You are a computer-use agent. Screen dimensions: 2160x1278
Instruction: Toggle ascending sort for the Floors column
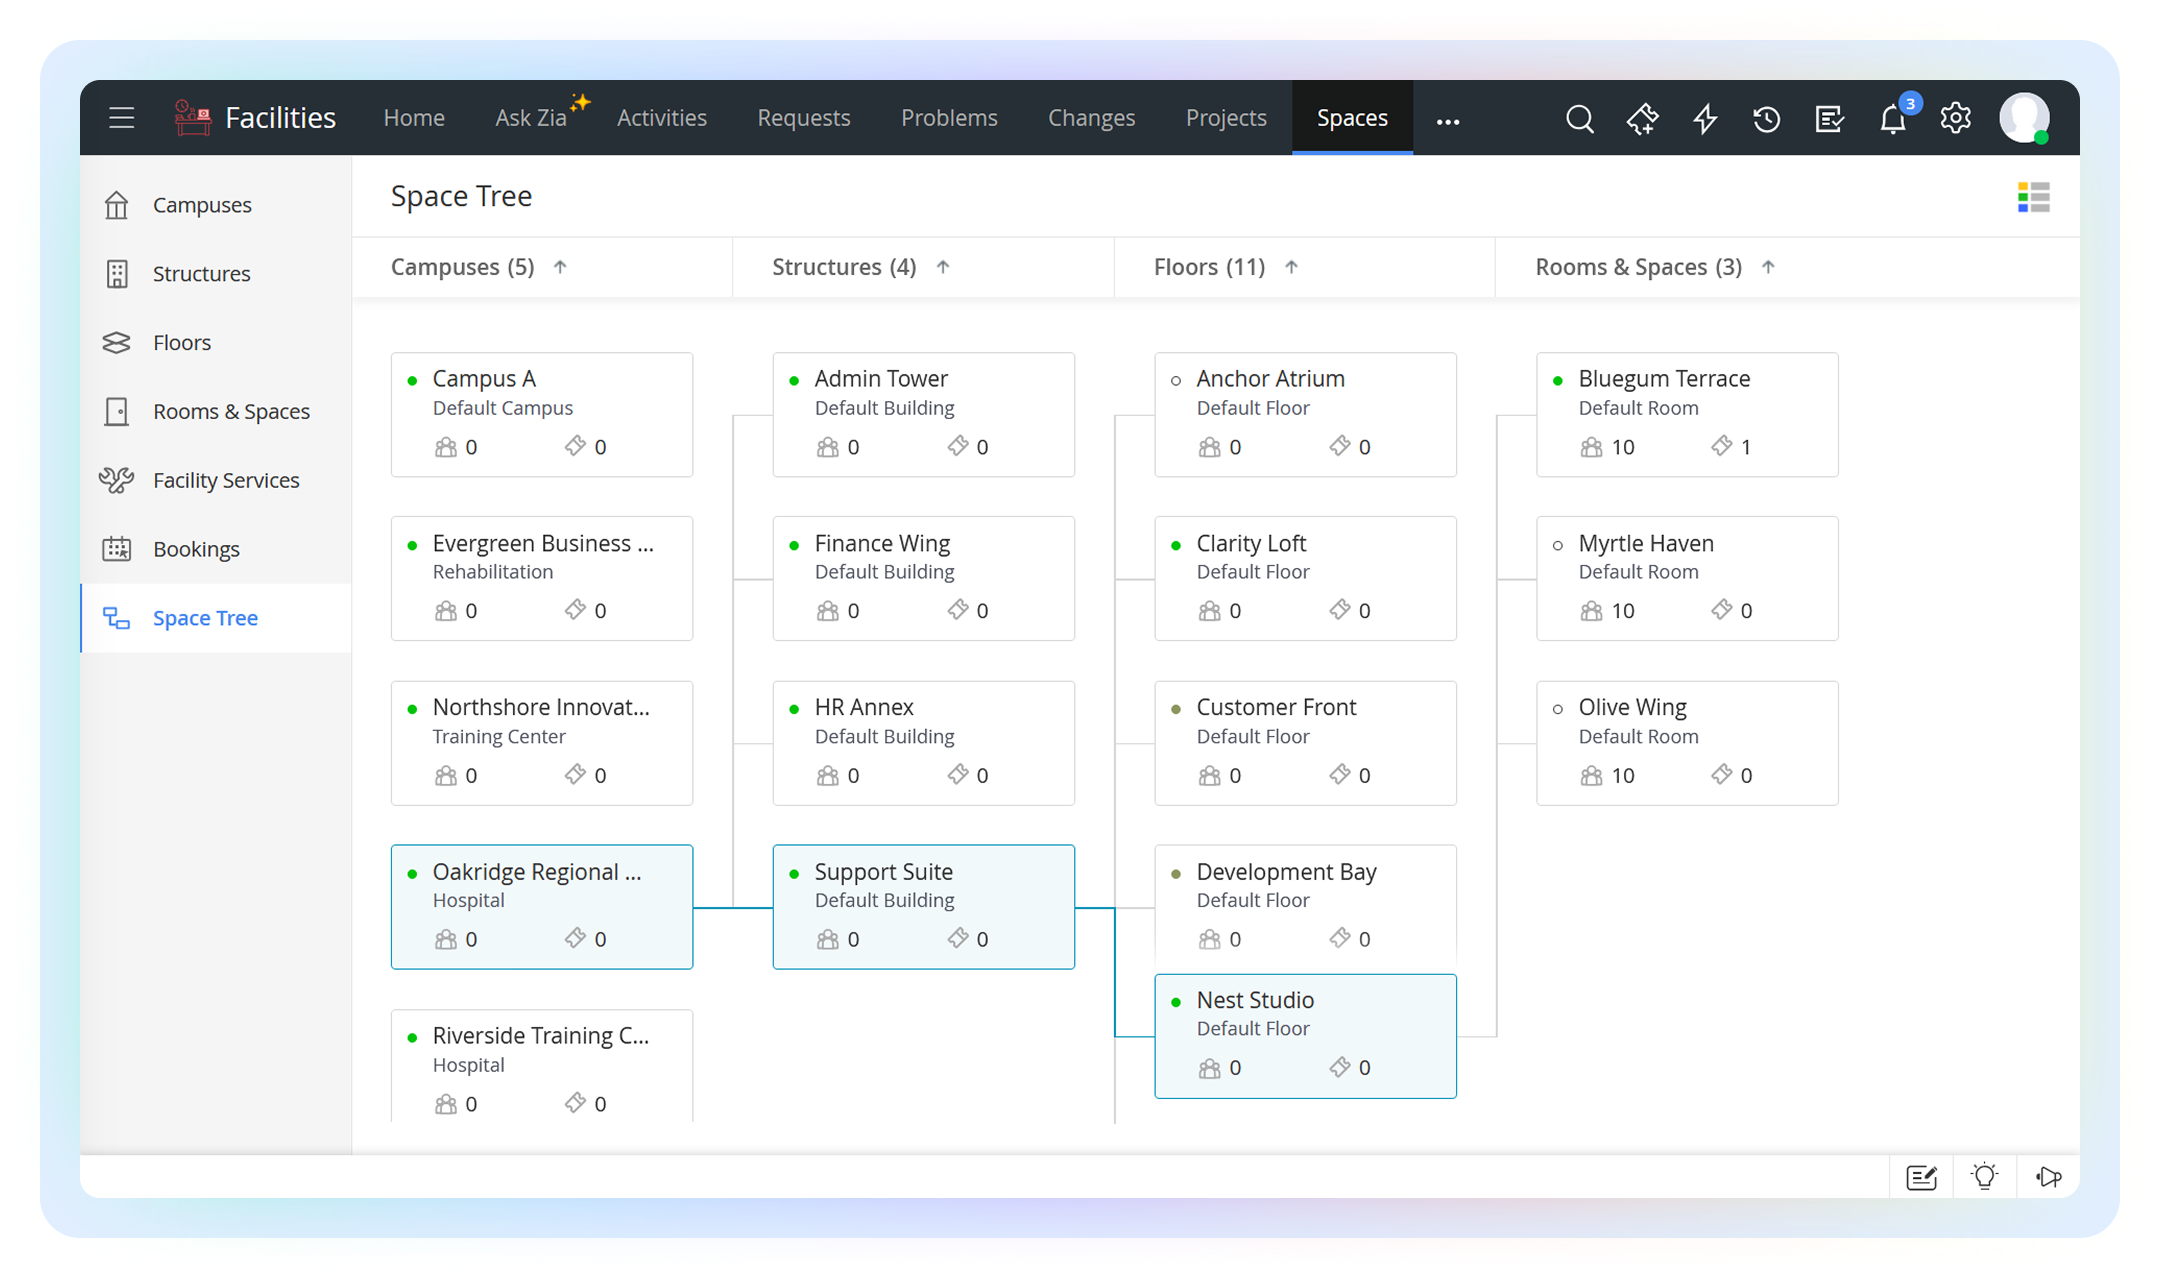point(1292,267)
